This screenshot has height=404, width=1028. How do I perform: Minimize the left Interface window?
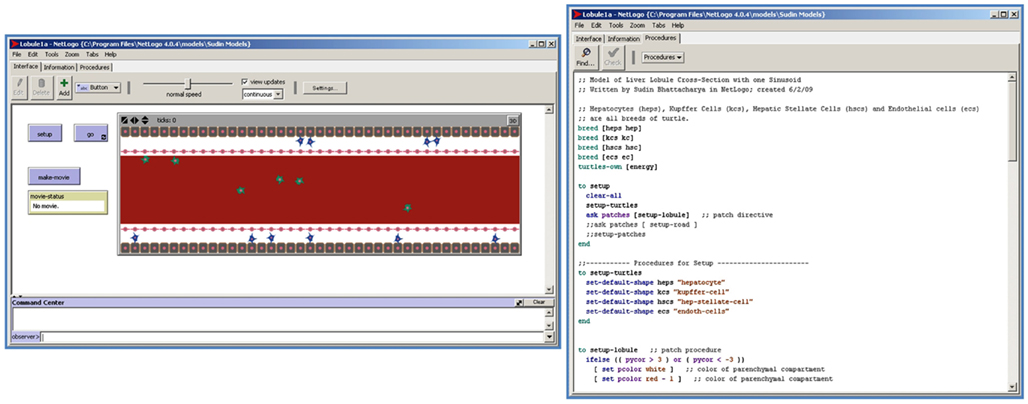point(532,44)
